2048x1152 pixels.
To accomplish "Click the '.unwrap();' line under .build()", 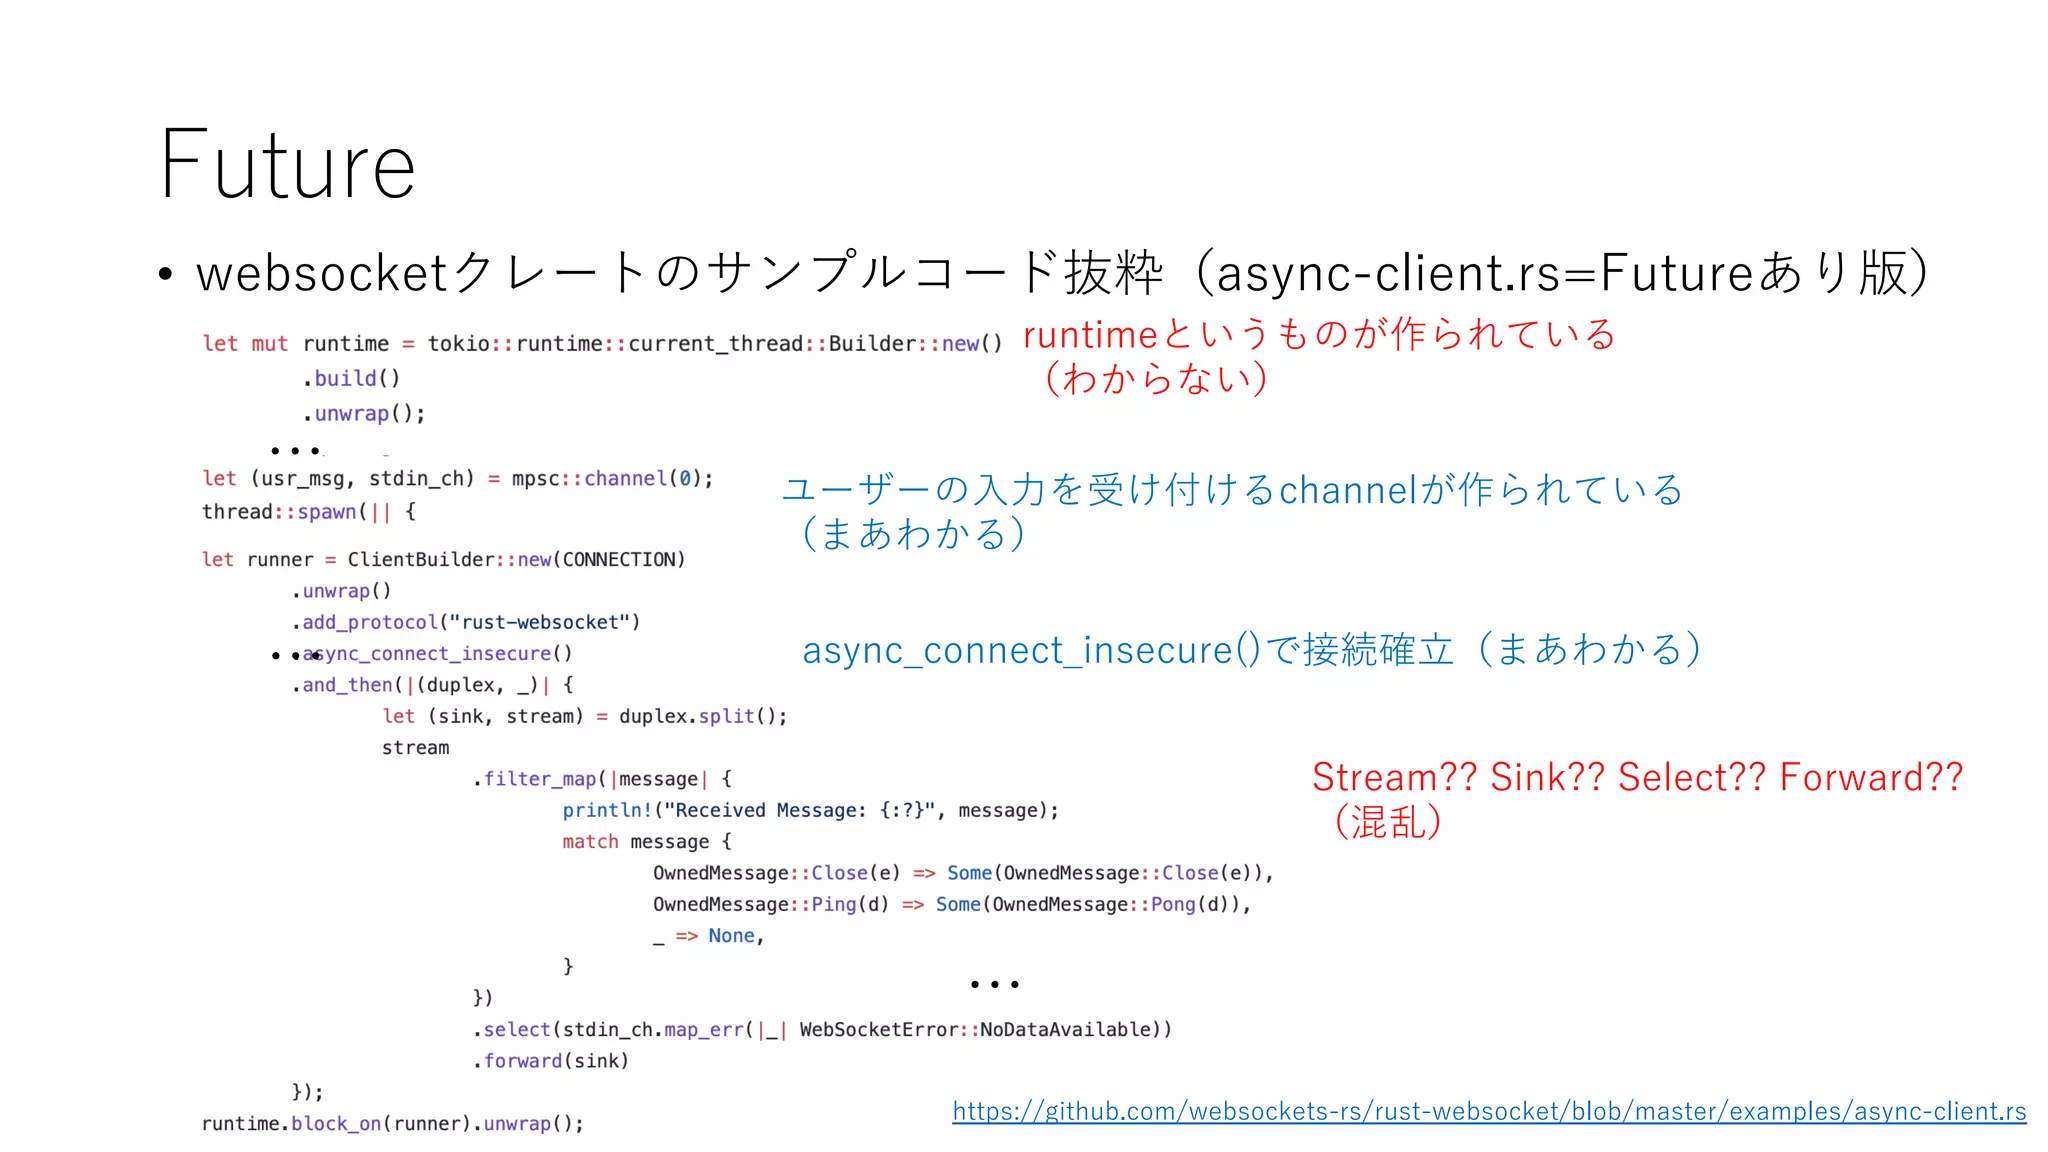I will point(364,414).
